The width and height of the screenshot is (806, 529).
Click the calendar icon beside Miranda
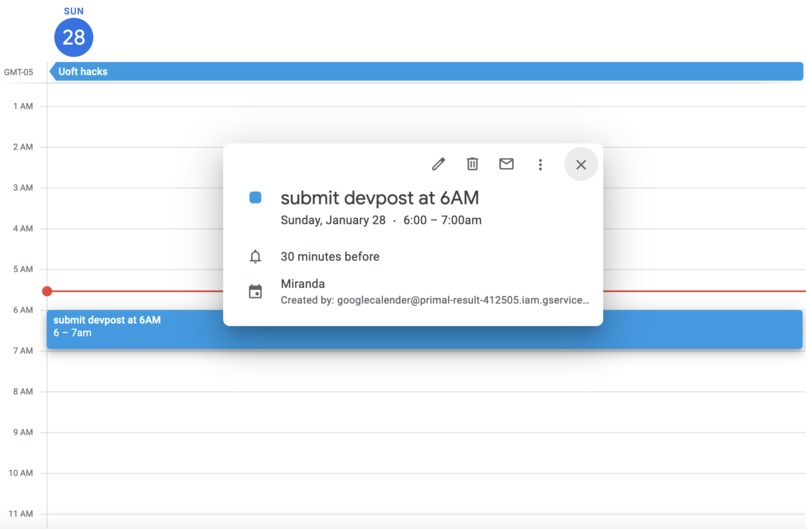pos(255,291)
